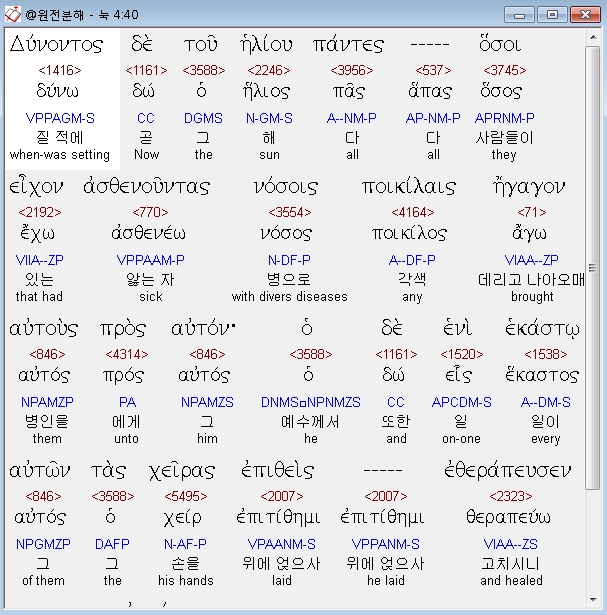Click the Korean gloss 예수께서
Screen dimensions: 607x615
310,422
